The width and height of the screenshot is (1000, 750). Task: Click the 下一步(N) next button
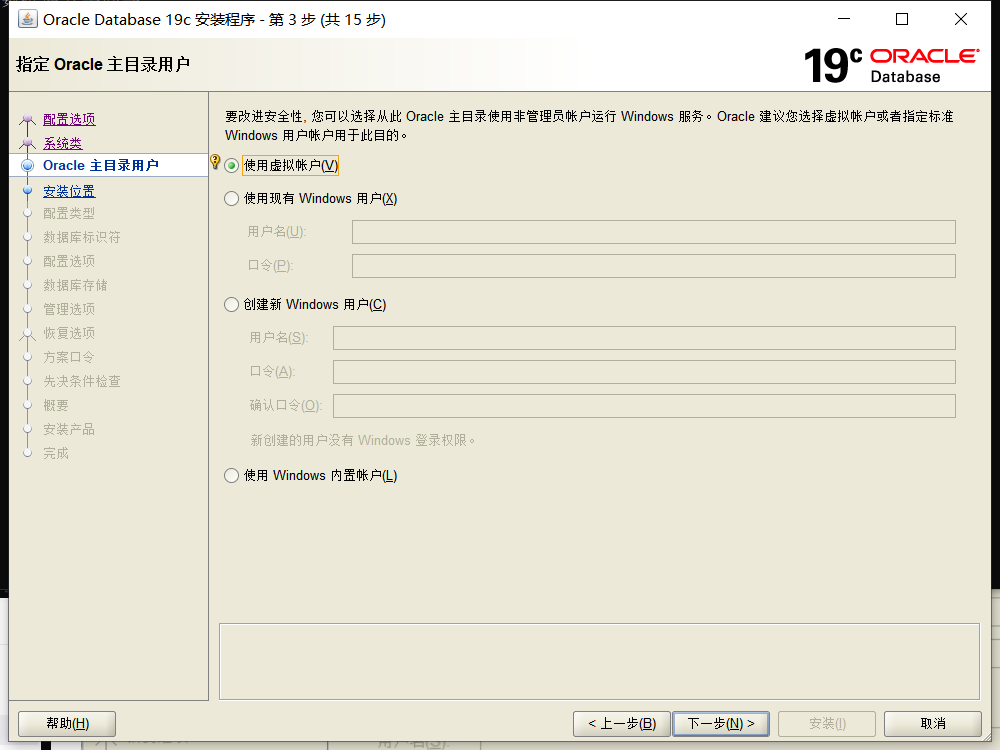tap(721, 724)
